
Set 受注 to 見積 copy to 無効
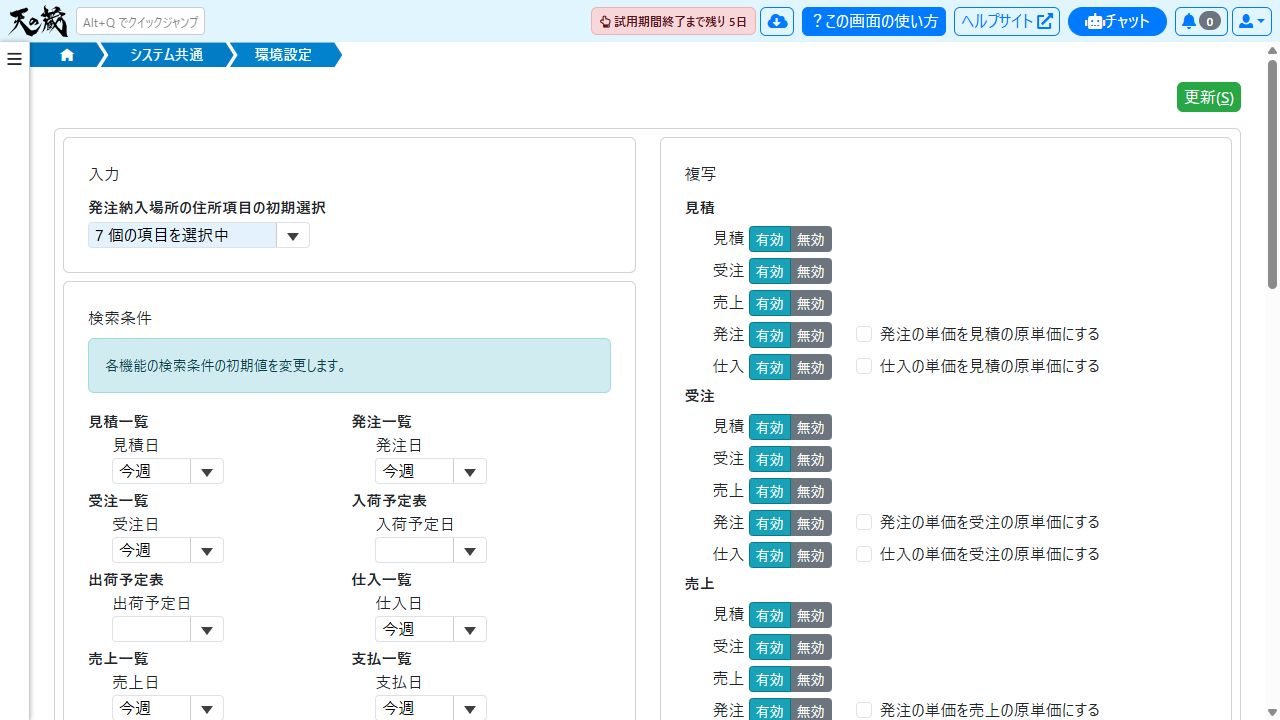tap(811, 427)
